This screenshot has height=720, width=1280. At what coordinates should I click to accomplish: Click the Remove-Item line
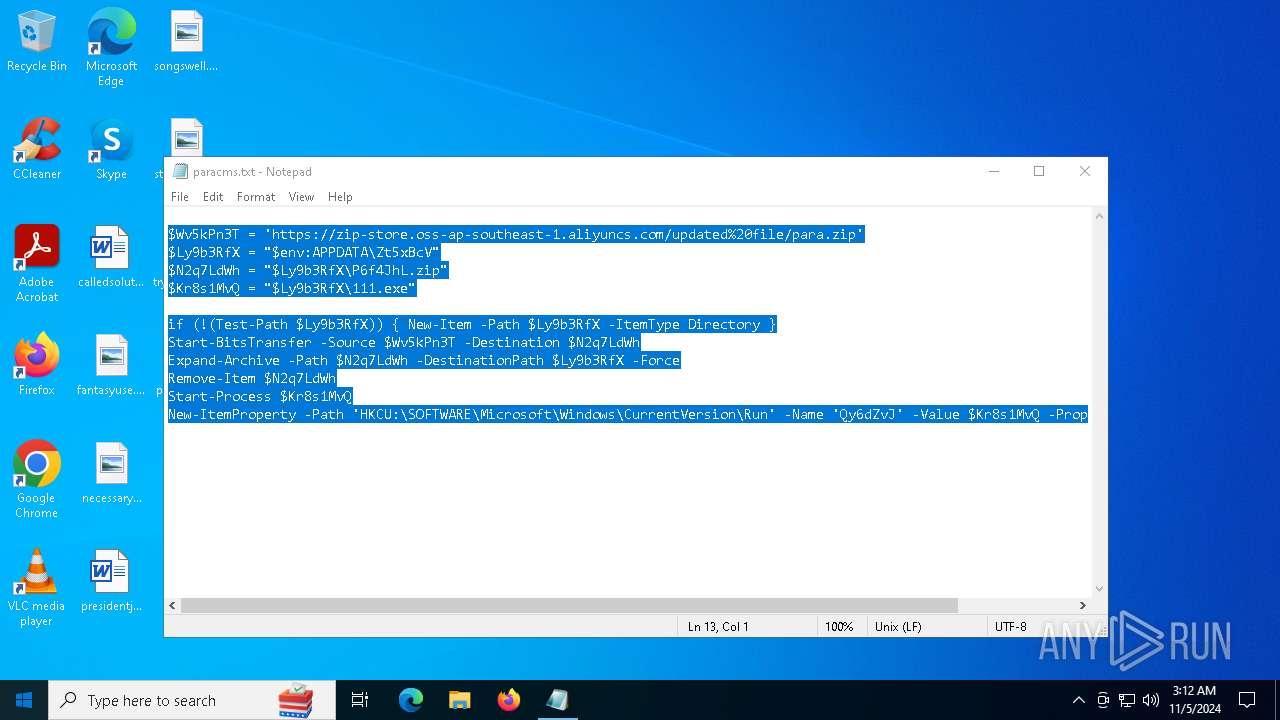pos(252,378)
